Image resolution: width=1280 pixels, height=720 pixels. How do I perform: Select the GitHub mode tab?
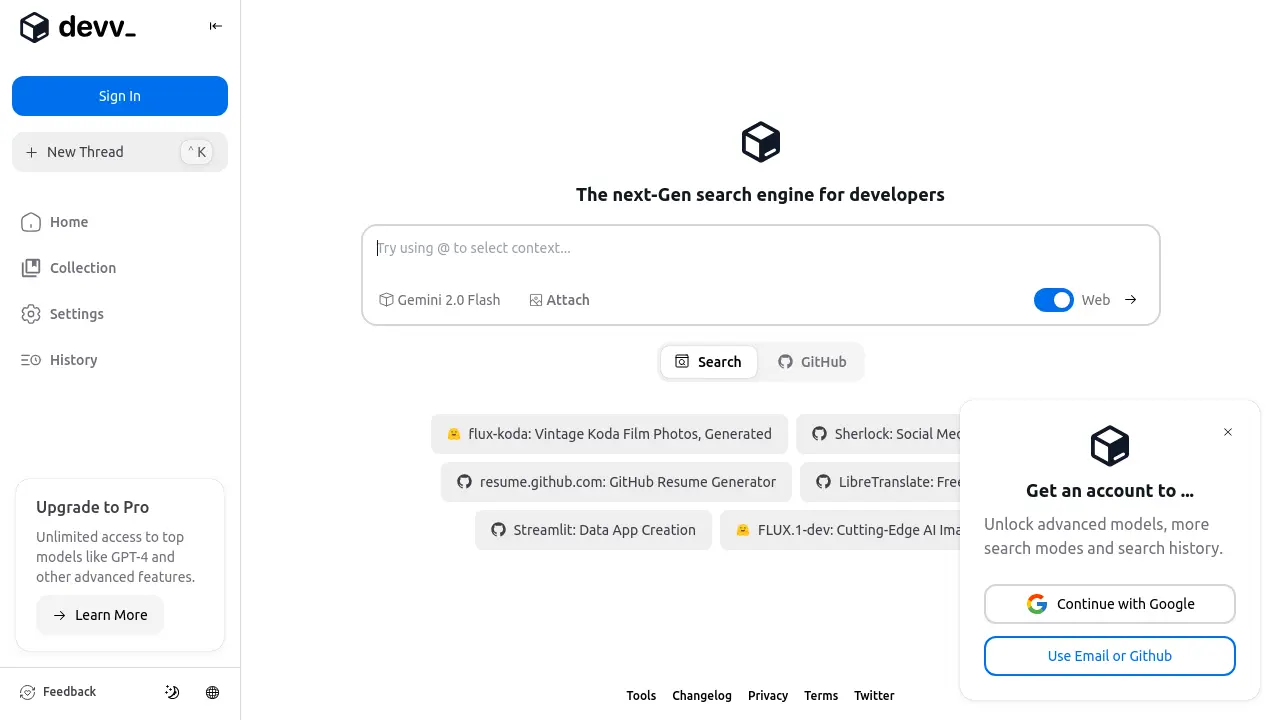812,362
